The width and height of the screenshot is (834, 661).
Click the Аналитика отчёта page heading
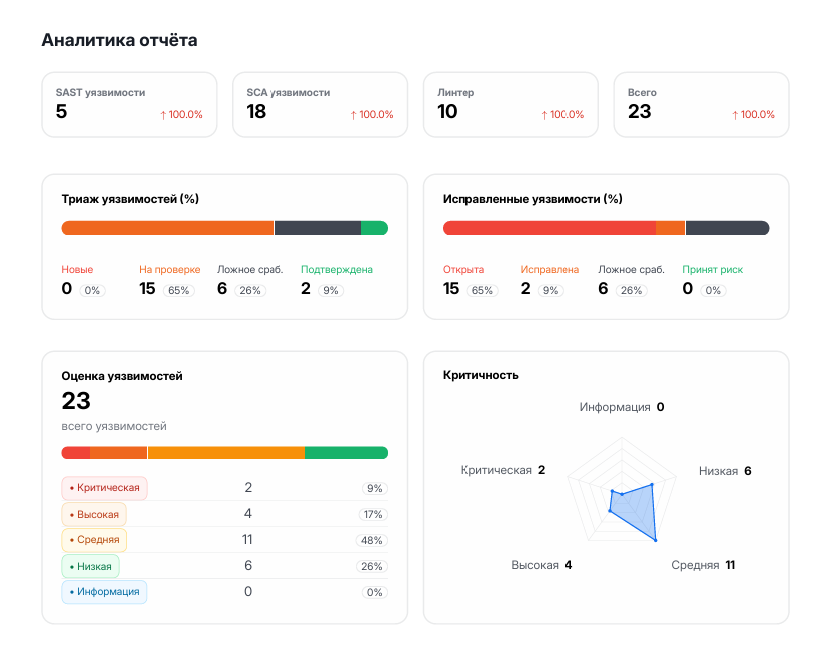coord(119,40)
